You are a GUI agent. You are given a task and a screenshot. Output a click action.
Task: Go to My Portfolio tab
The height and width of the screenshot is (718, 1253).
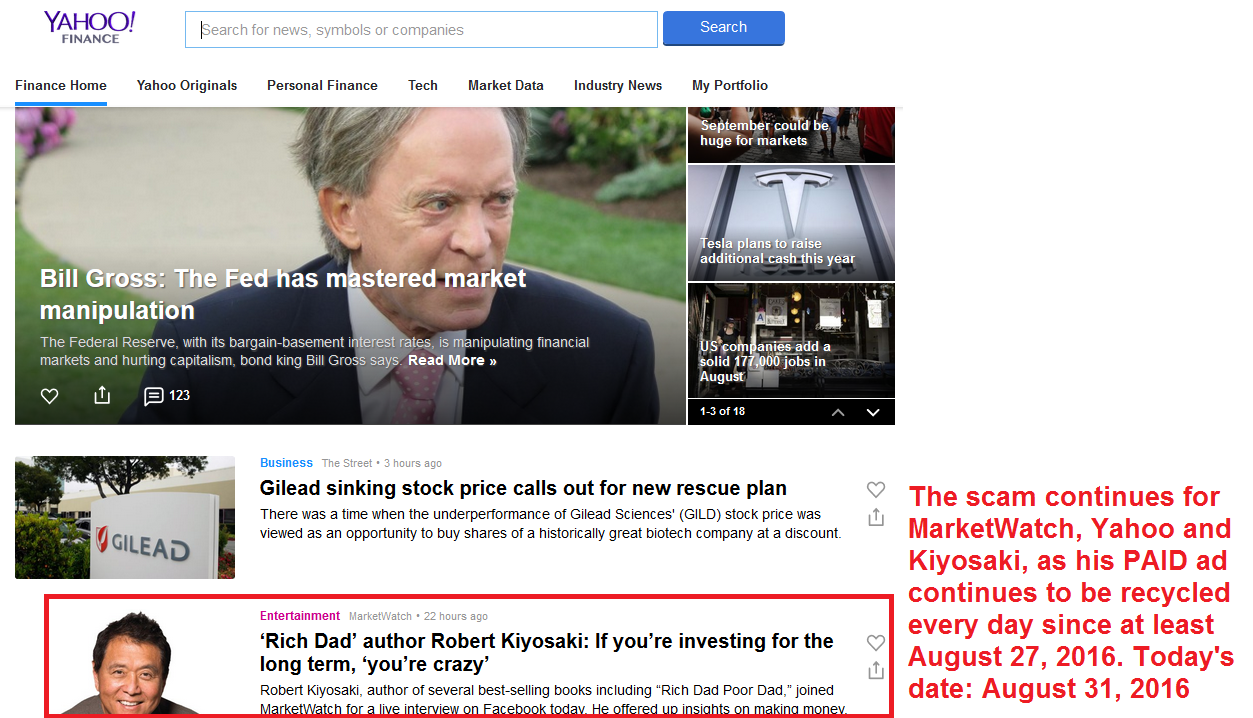click(730, 85)
